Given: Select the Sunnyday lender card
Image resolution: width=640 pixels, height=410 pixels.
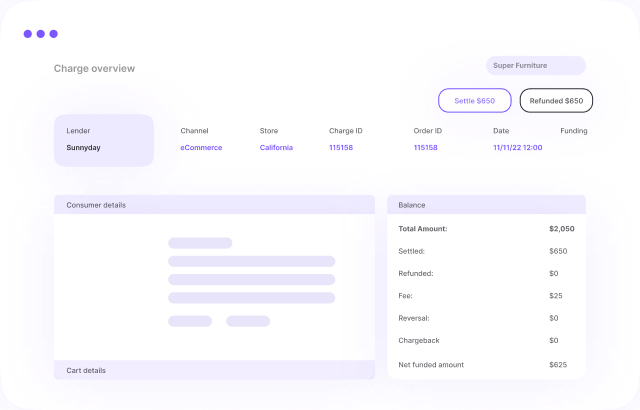Looking at the screenshot, I should click(x=103, y=140).
